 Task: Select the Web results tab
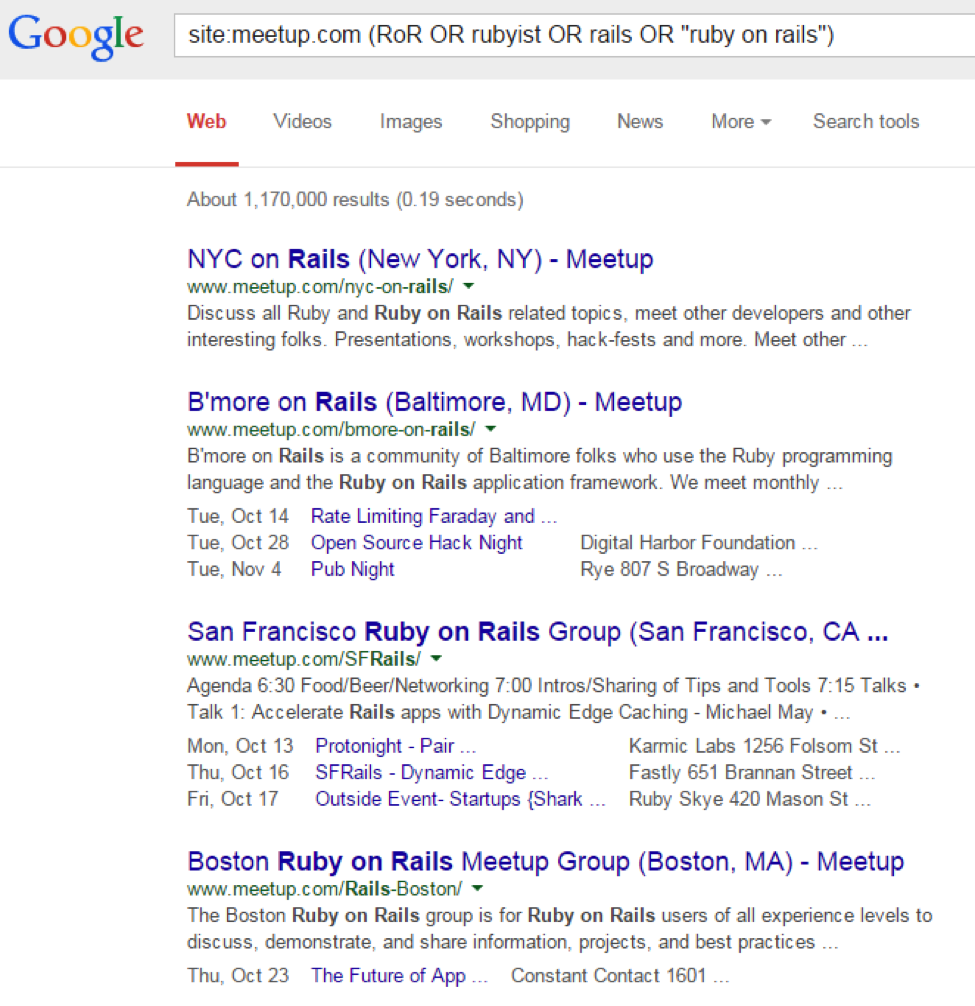(x=206, y=121)
